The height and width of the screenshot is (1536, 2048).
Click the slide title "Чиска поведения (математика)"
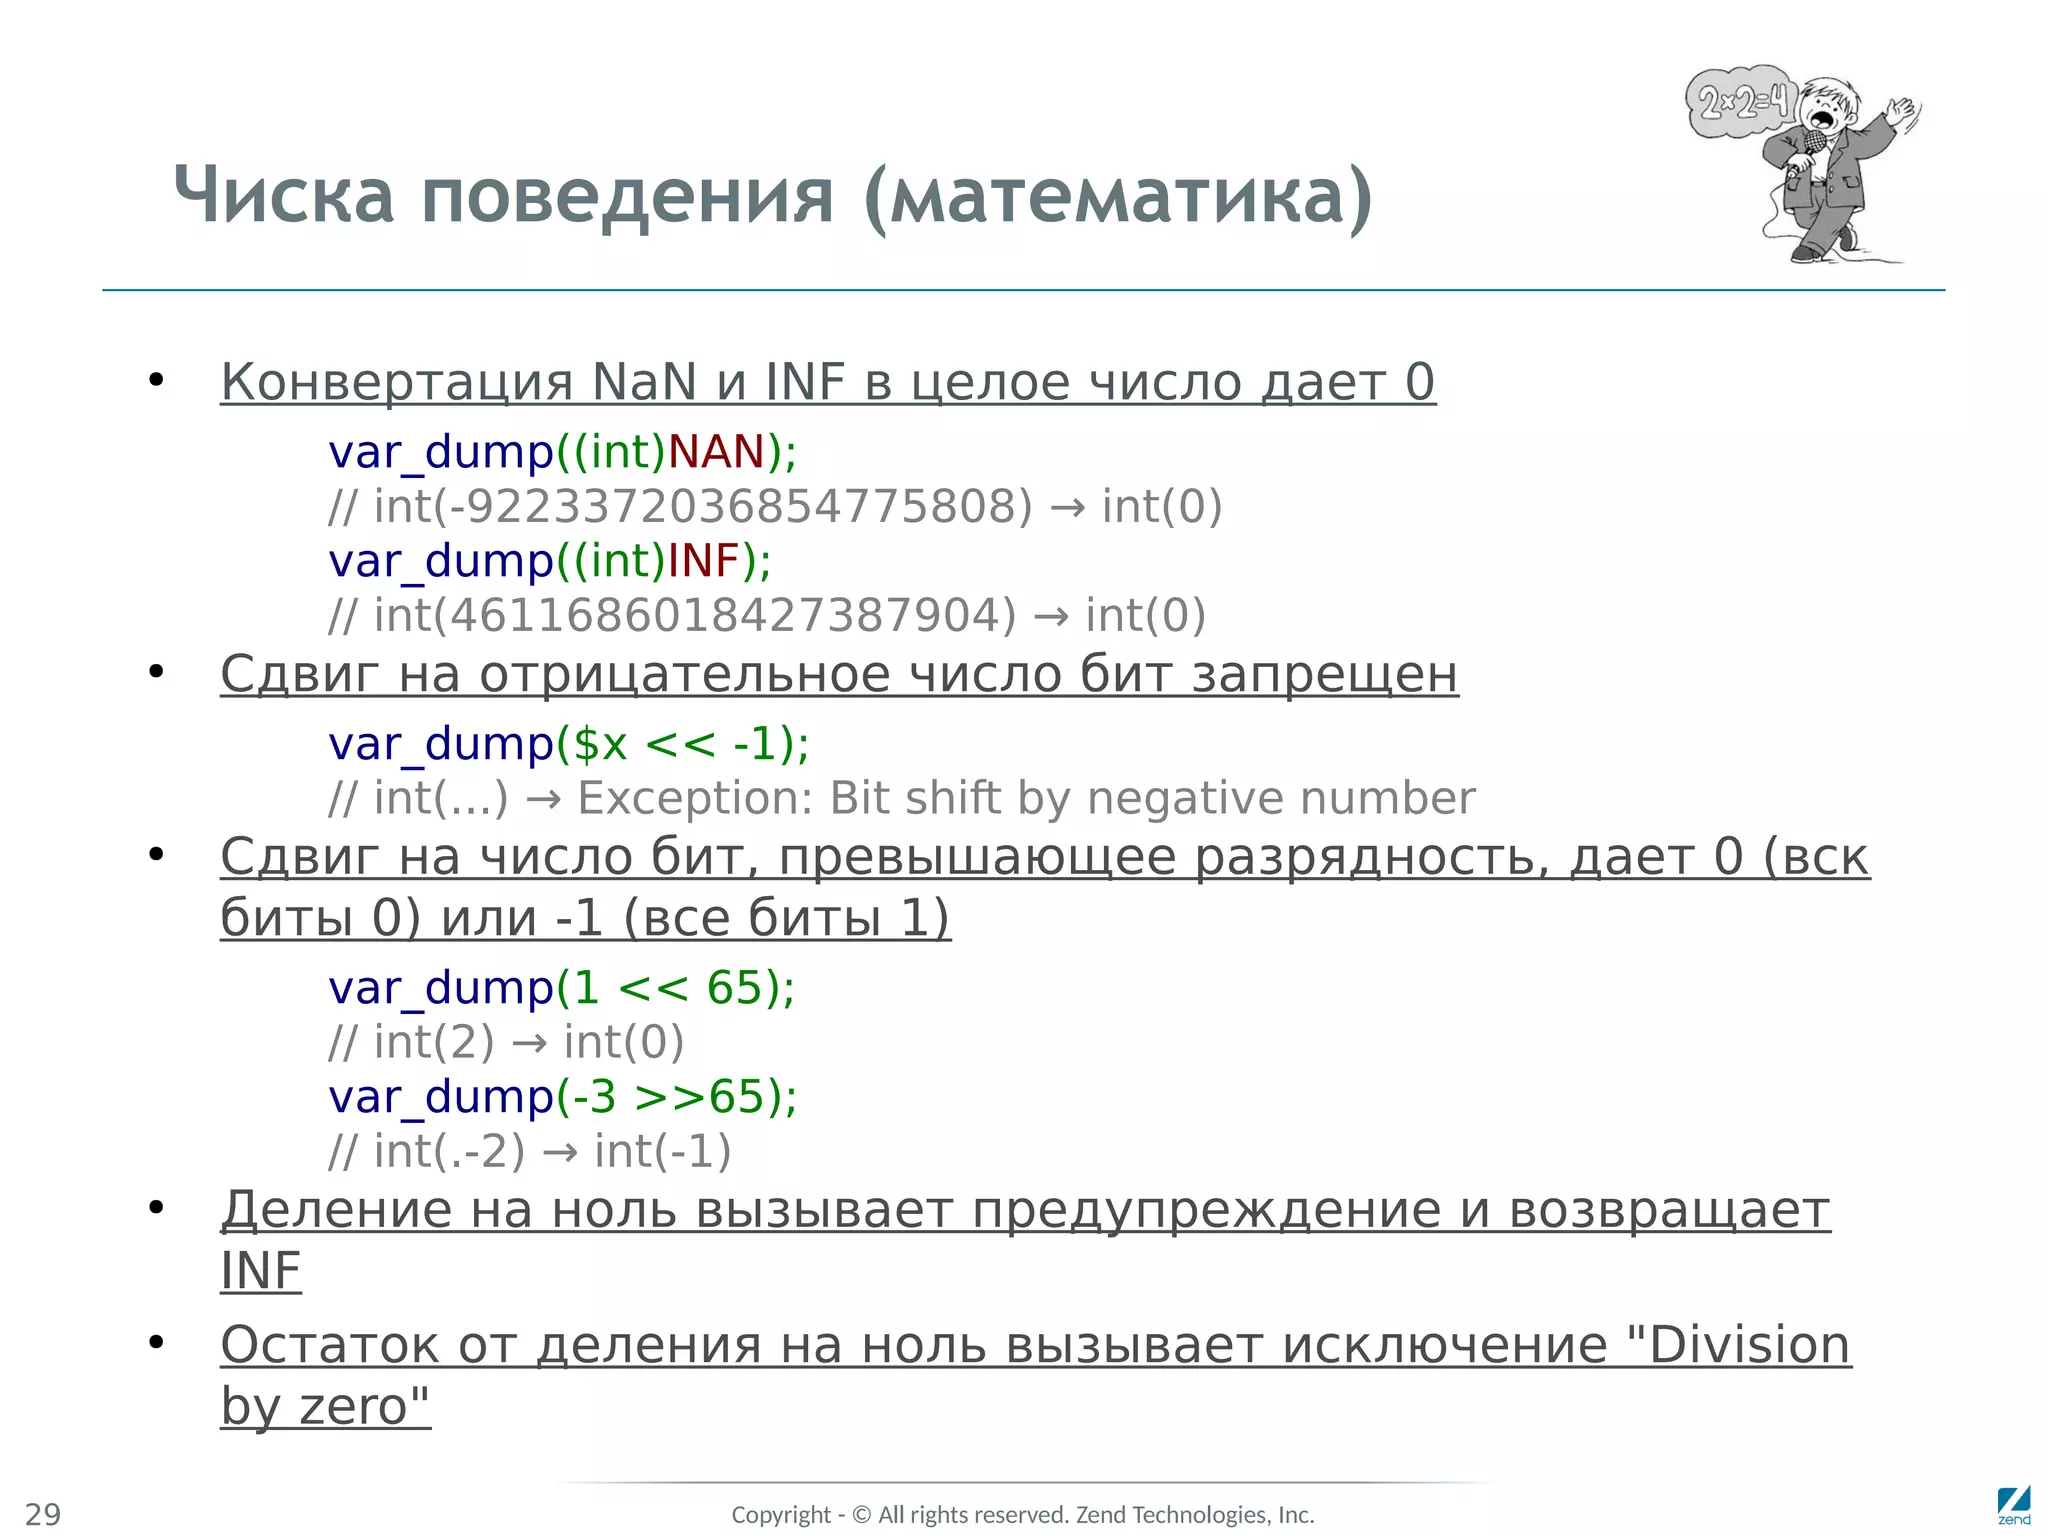pos(773,195)
